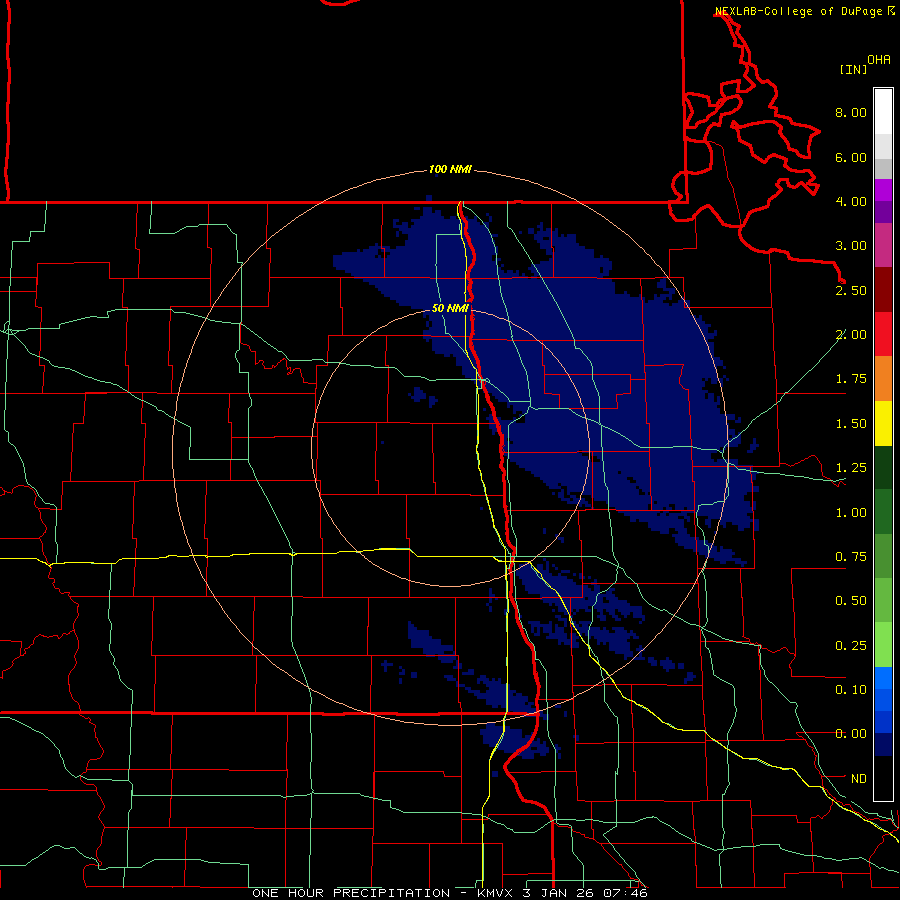Click the 0.00 legend value
900x900 pixels.
click(x=851, y=734)
